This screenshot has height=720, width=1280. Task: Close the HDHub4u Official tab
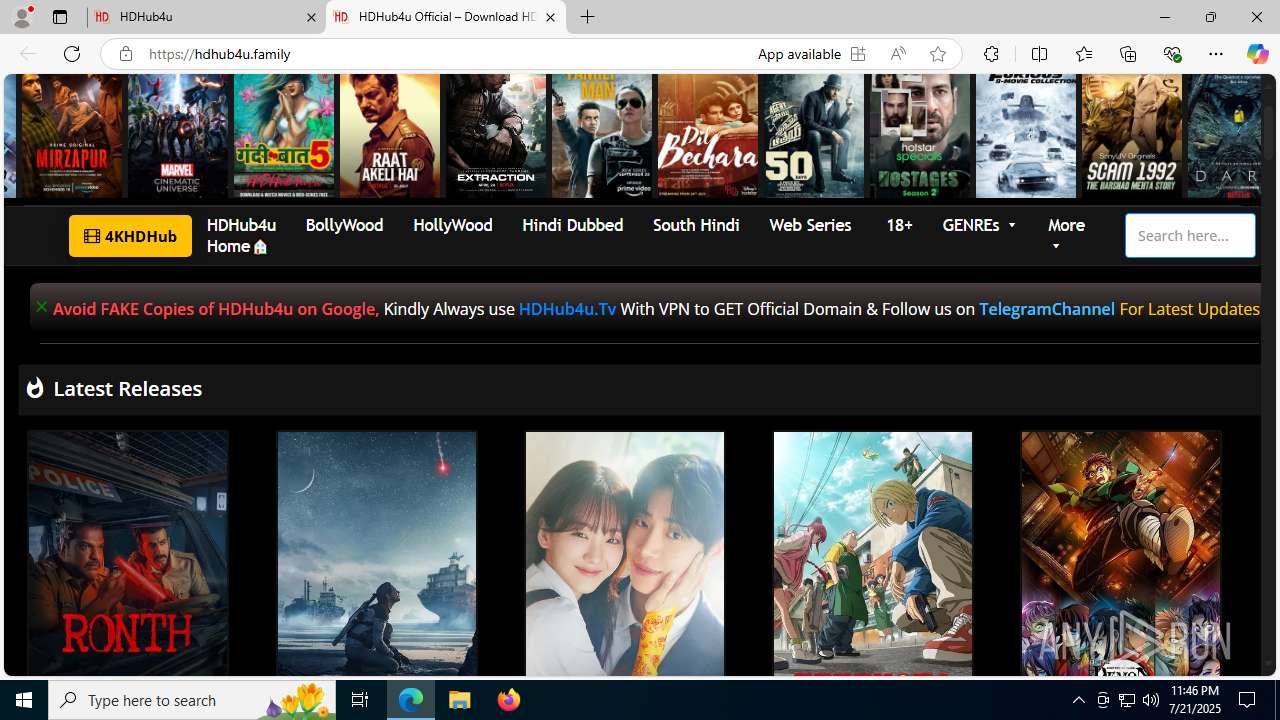click(x=550, y=17)
